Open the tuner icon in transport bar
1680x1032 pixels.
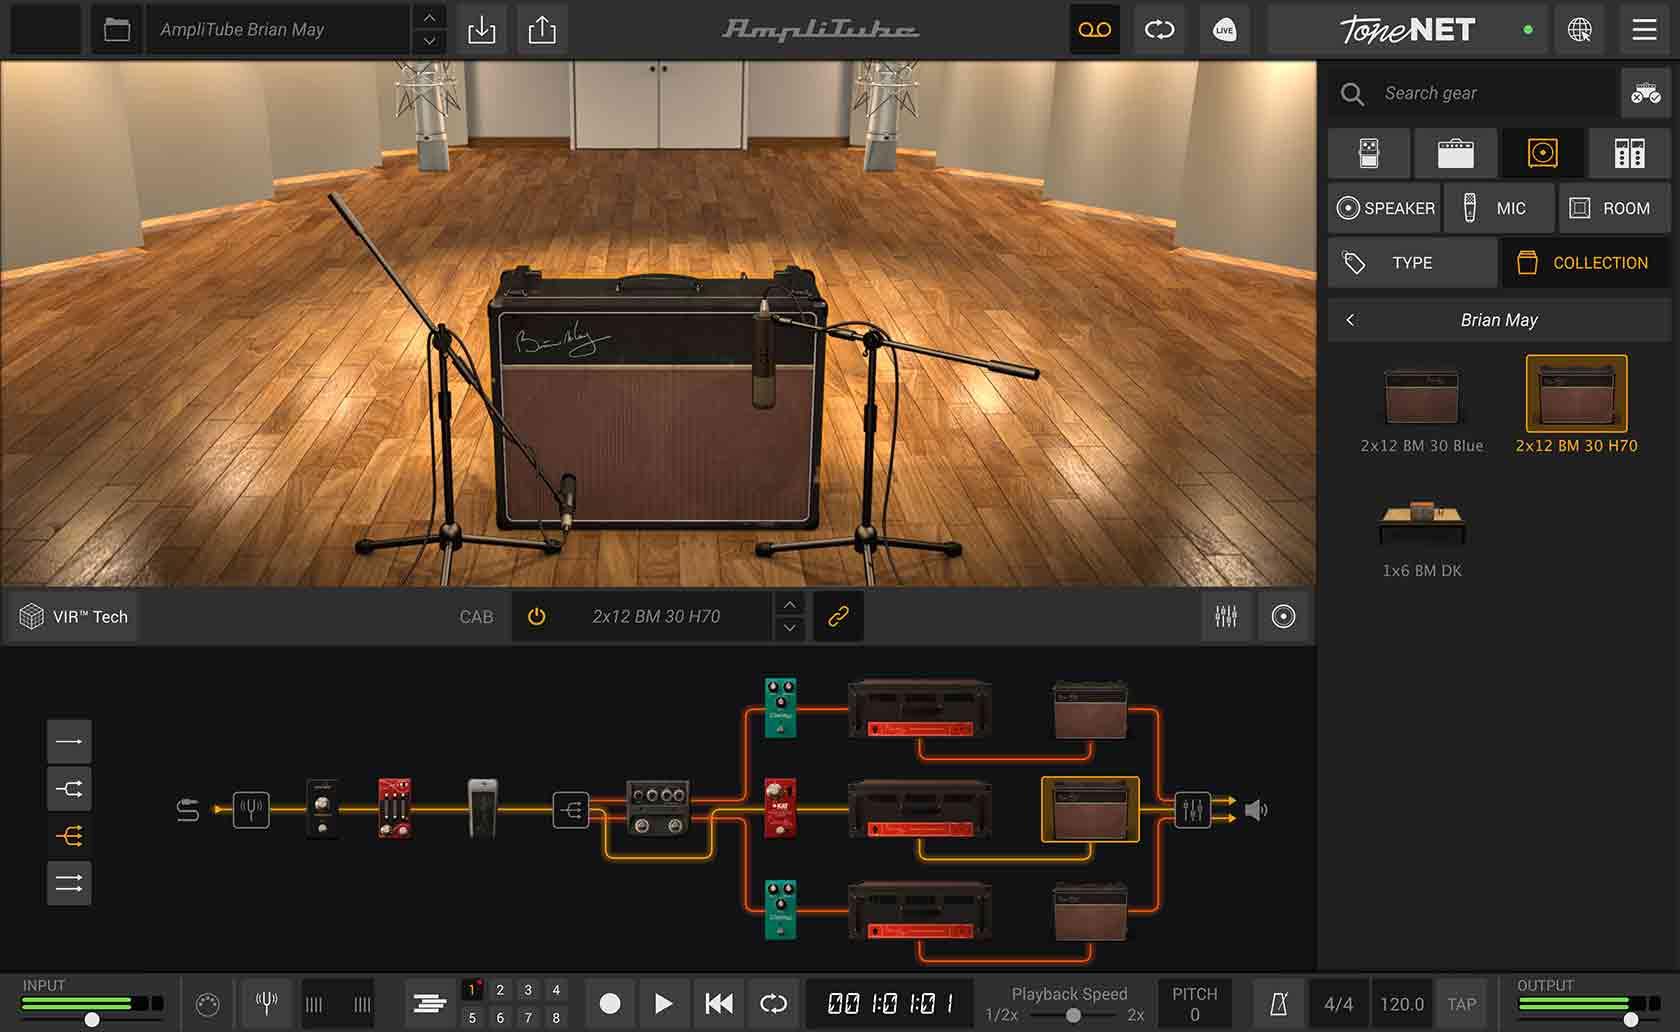[266, 1003]
